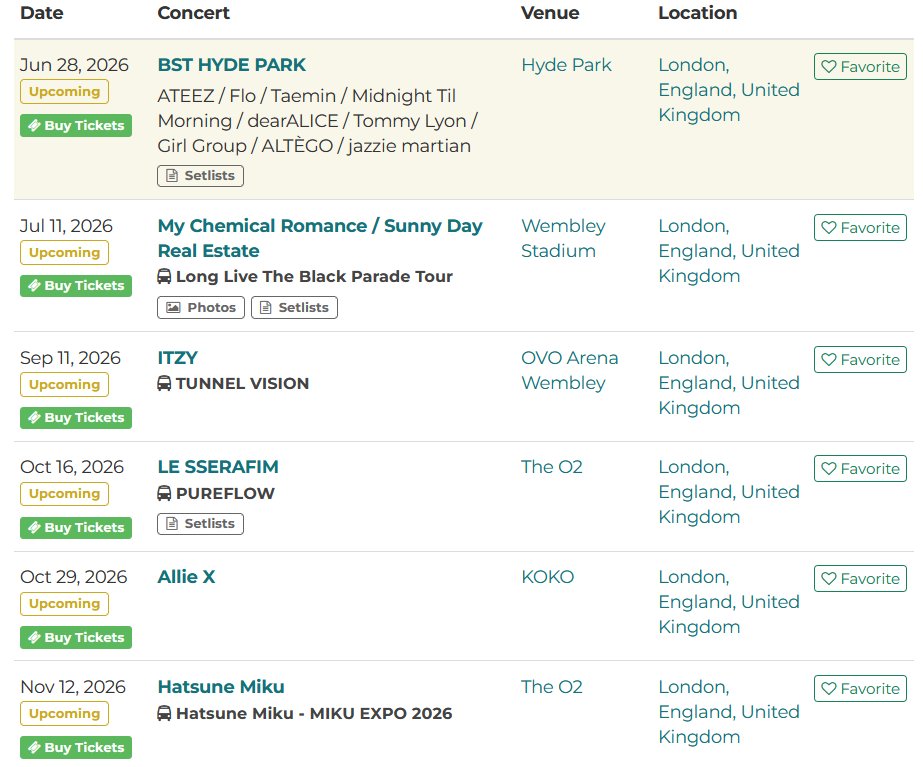
Task: Open the Hyde Park venue link
Action: pyautogui.click(x=566, y=65)
